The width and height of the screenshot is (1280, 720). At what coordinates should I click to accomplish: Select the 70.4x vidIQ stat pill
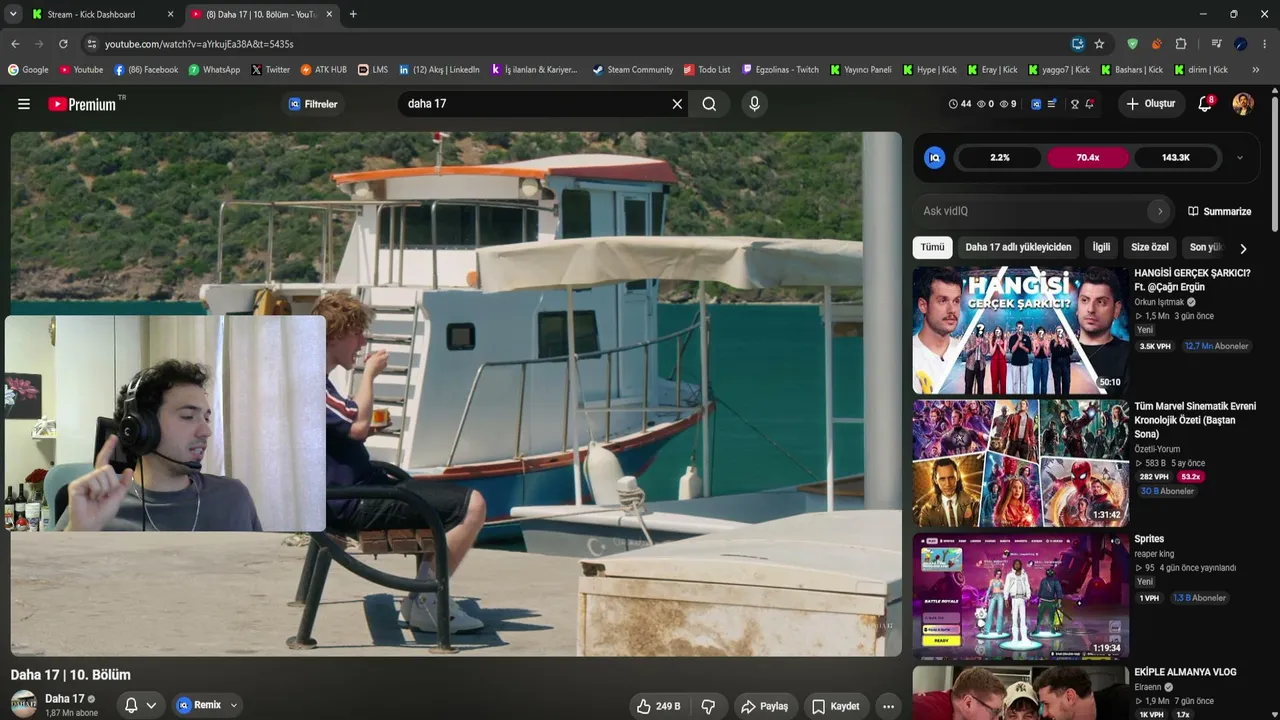tap(1088, 158)
